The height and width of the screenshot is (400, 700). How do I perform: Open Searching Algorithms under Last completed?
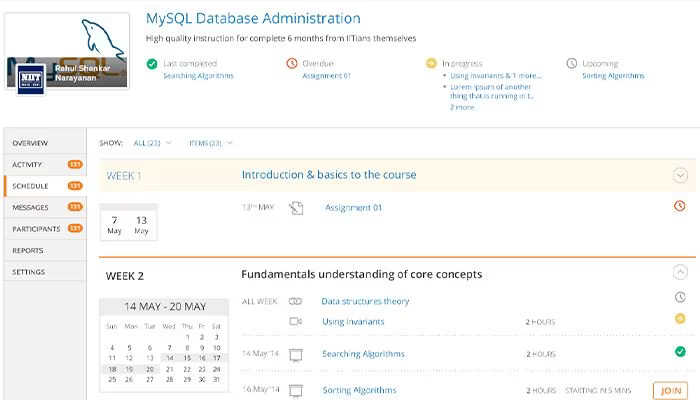(x=198, y=75)
